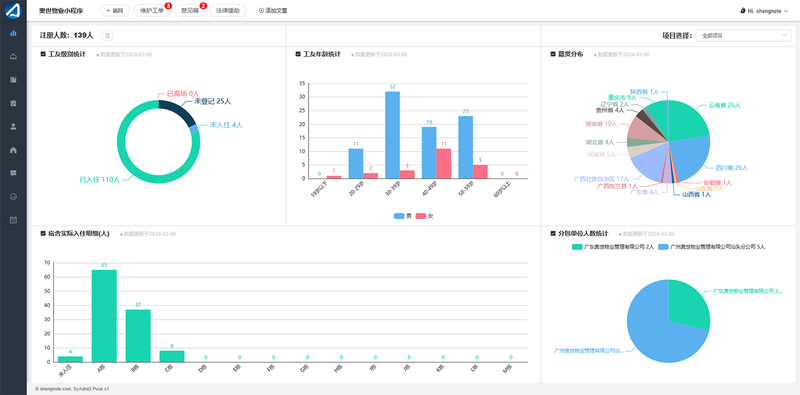
Task: Click the 返回 back button
Action: (x=115, y=10)
